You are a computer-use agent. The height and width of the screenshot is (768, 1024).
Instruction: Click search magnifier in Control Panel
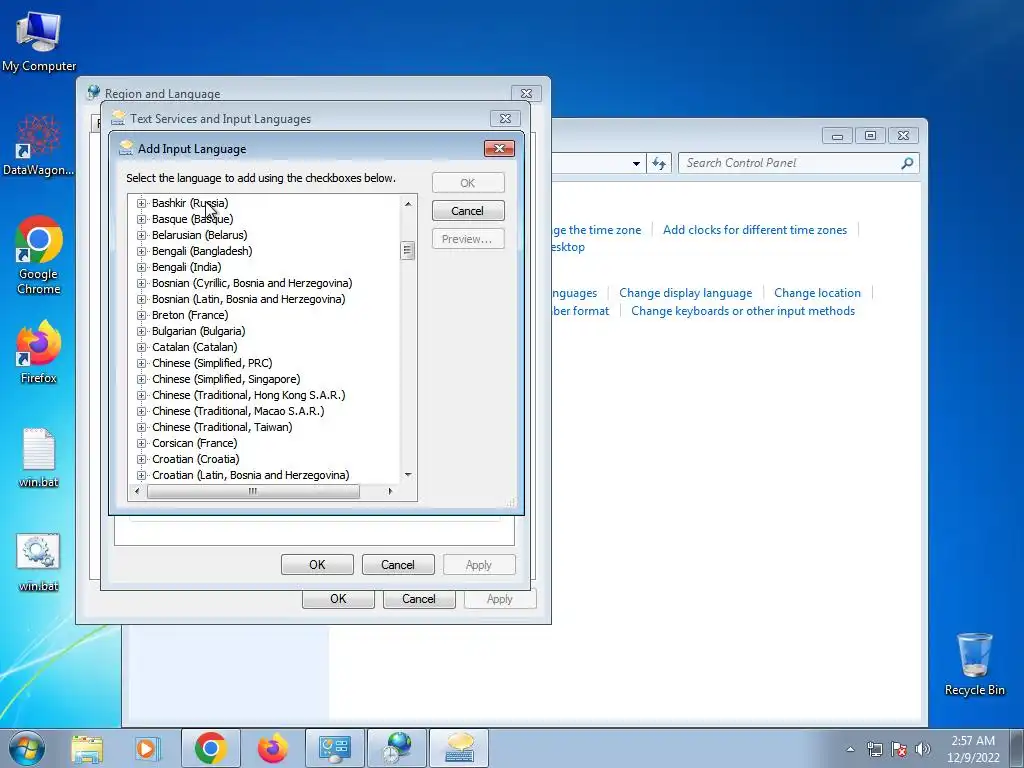coord(907,163)
